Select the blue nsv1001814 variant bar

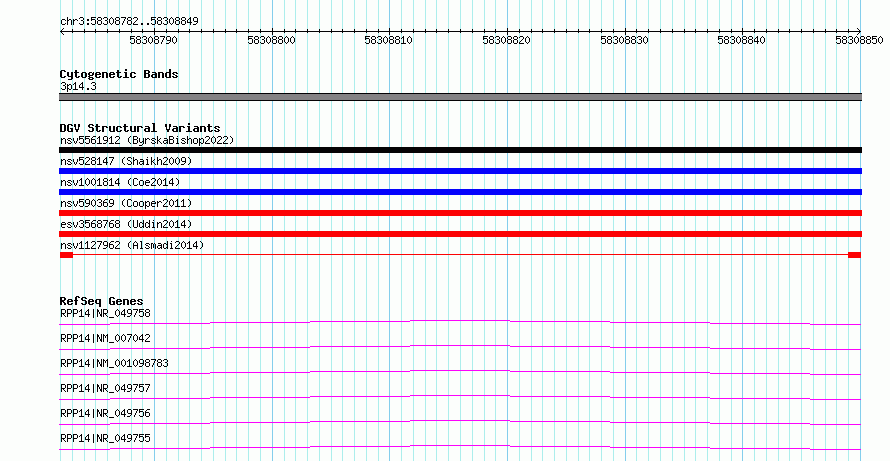point(460,192)
